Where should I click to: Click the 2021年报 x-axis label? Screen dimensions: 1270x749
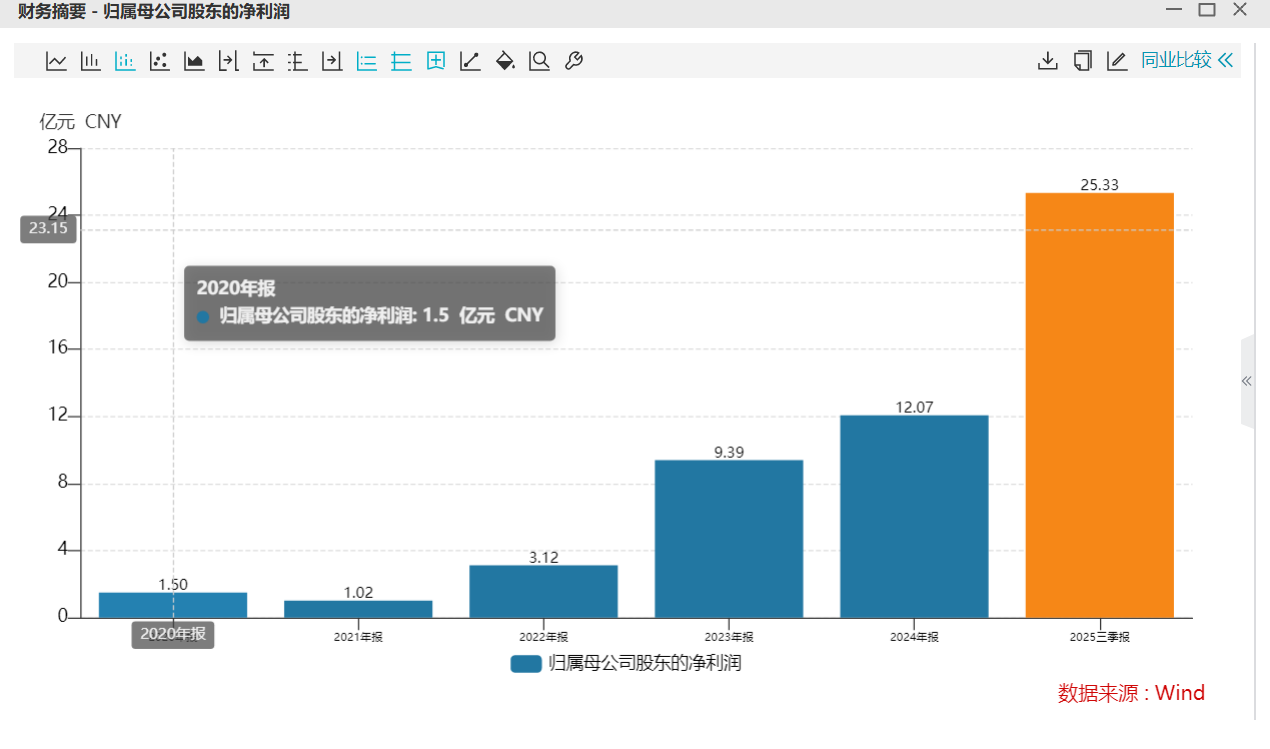(x=358, y=637)
